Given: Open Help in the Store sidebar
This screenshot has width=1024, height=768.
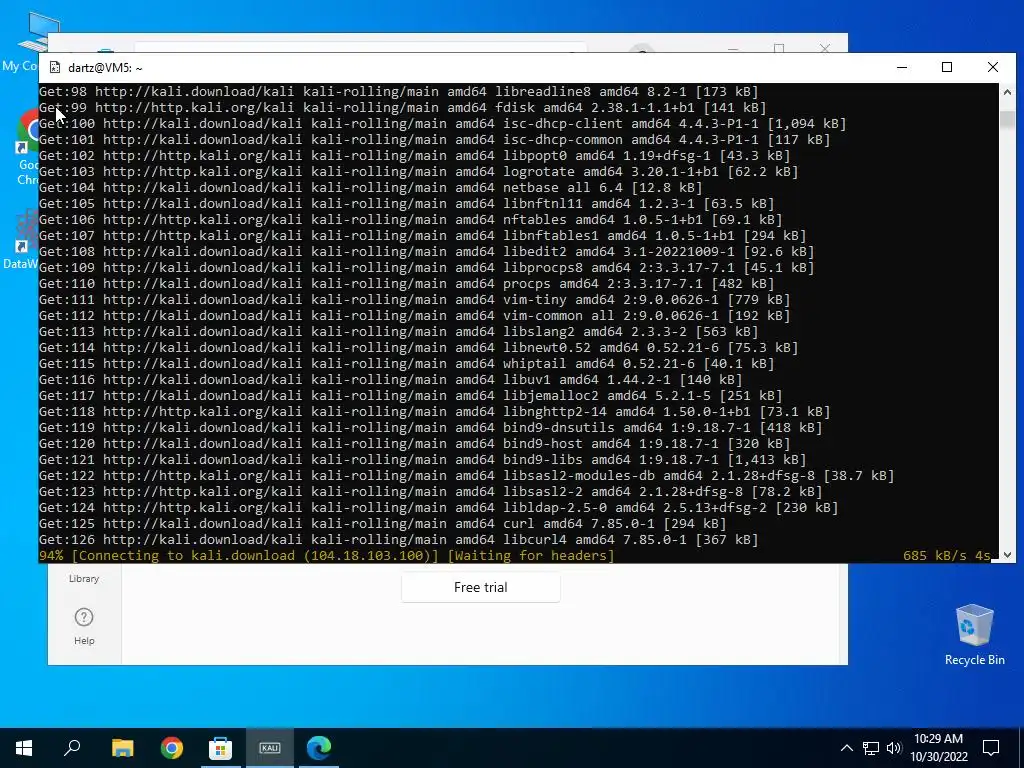Looking at the screenshot, I should pyautogui.click(x=84, y=626).
